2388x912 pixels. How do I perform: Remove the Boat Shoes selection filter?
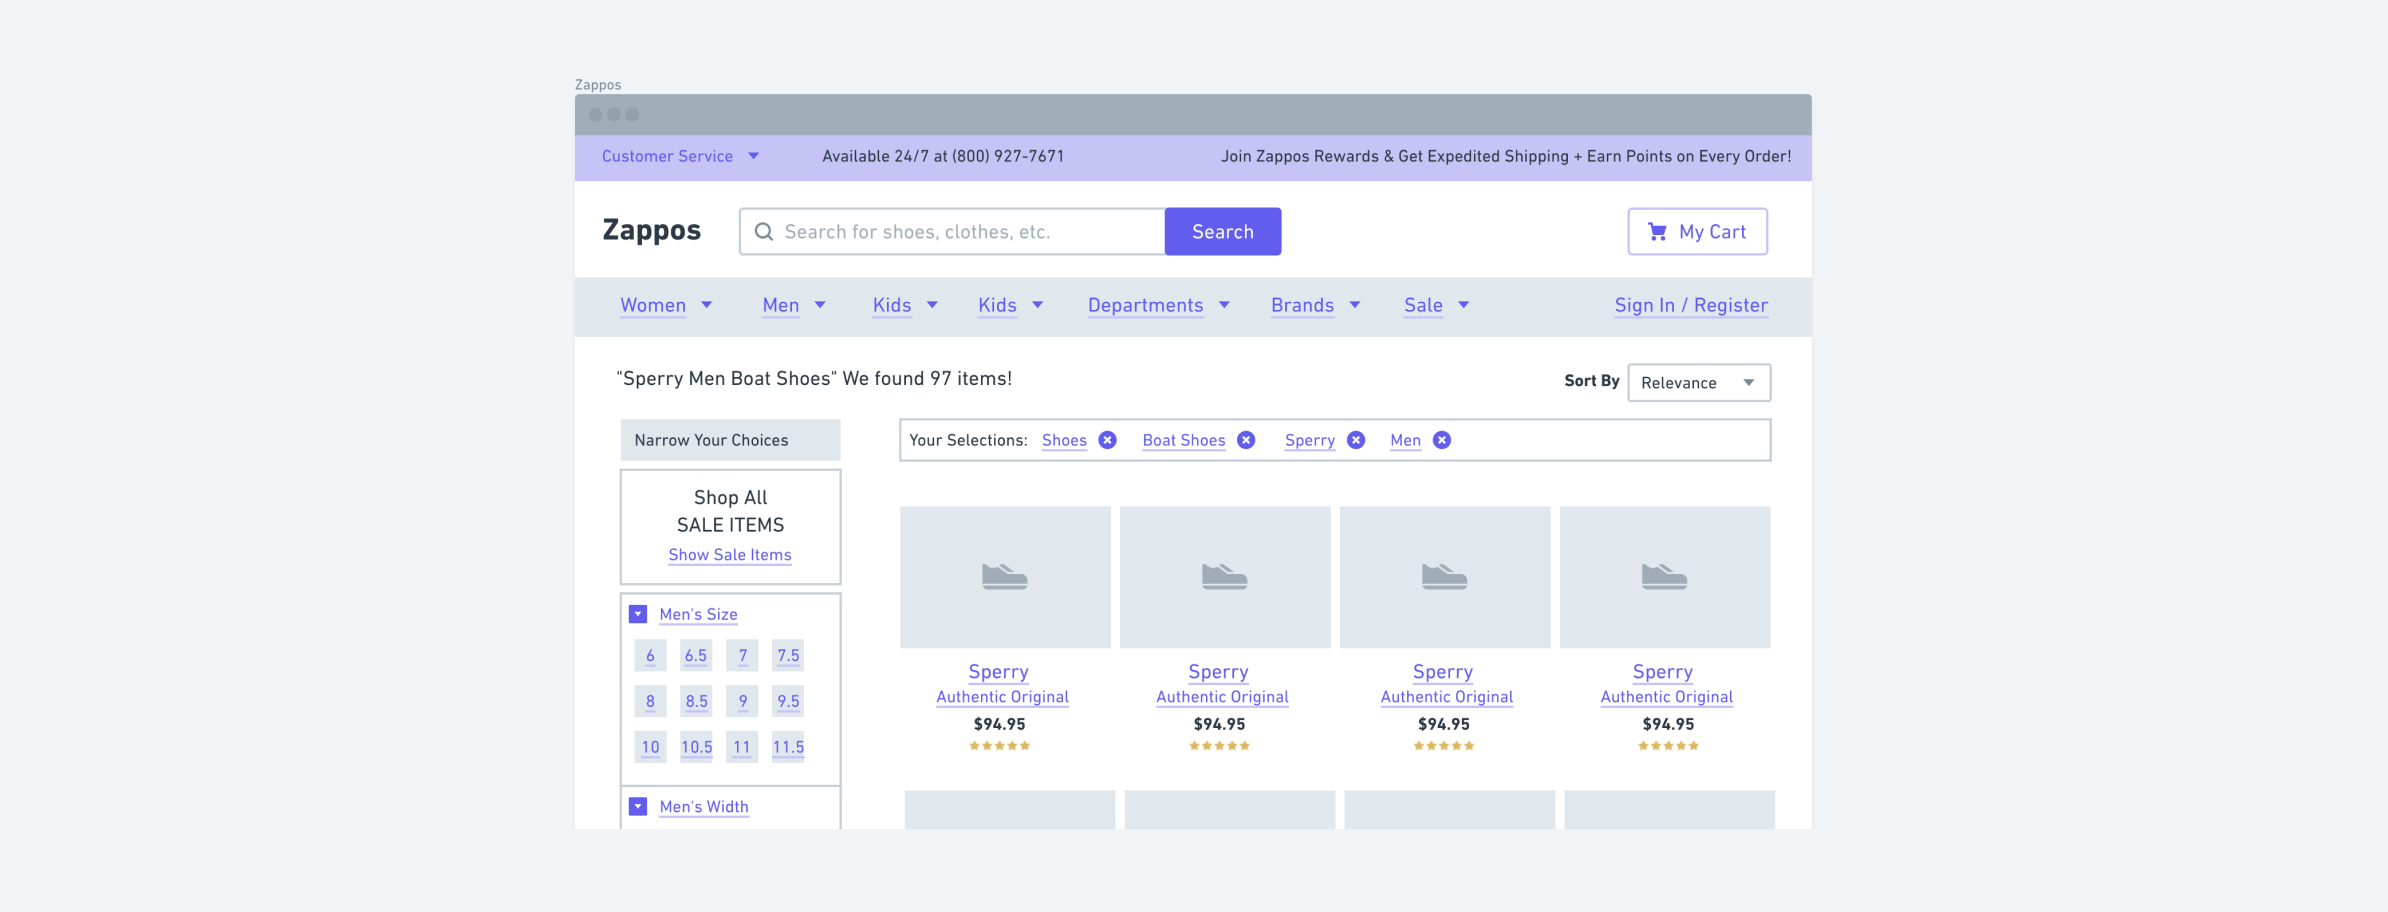pos(1246,440)
